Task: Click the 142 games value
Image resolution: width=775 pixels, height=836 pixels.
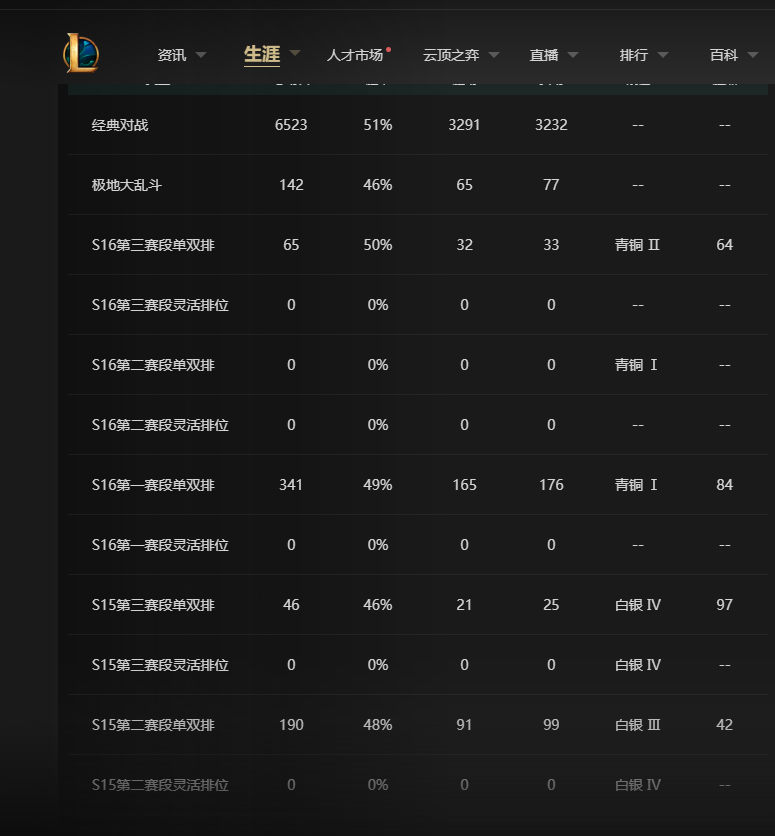Action: coord(291,185)
